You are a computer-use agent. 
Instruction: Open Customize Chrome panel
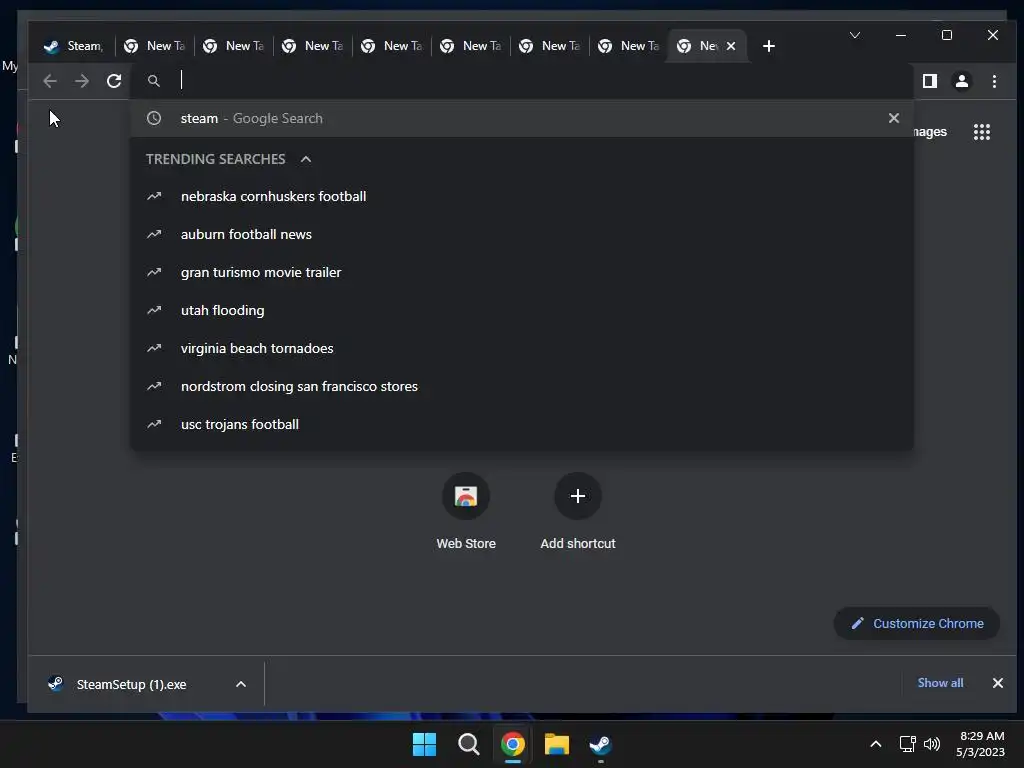tap(916, 624)
